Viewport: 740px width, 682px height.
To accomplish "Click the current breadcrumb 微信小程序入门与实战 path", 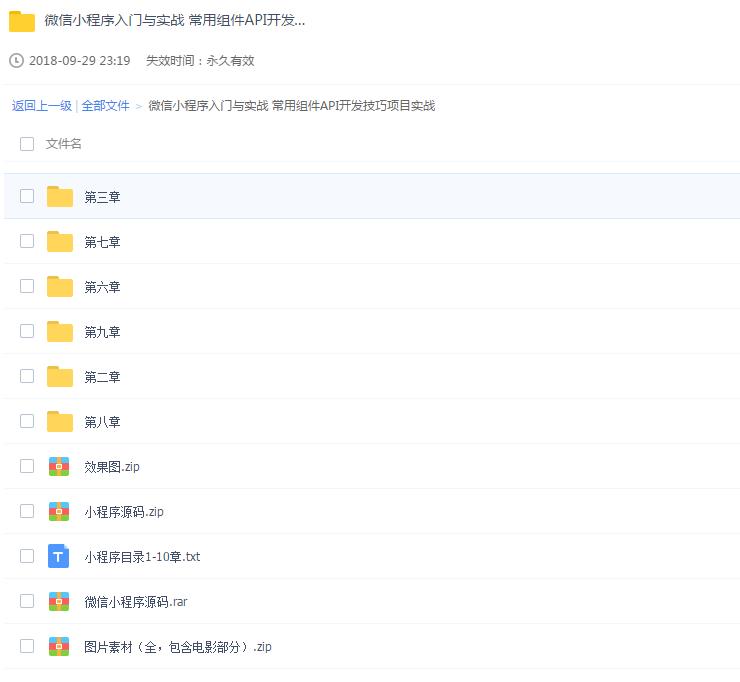I will (x=292, y=106).
